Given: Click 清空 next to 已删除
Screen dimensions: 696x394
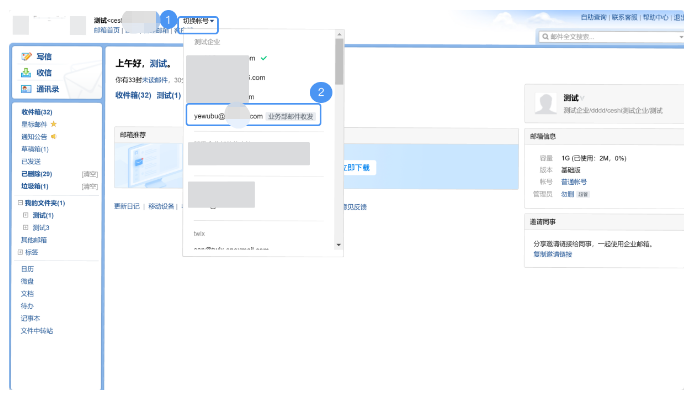Looking at the screenshot, I should point(90,174).
